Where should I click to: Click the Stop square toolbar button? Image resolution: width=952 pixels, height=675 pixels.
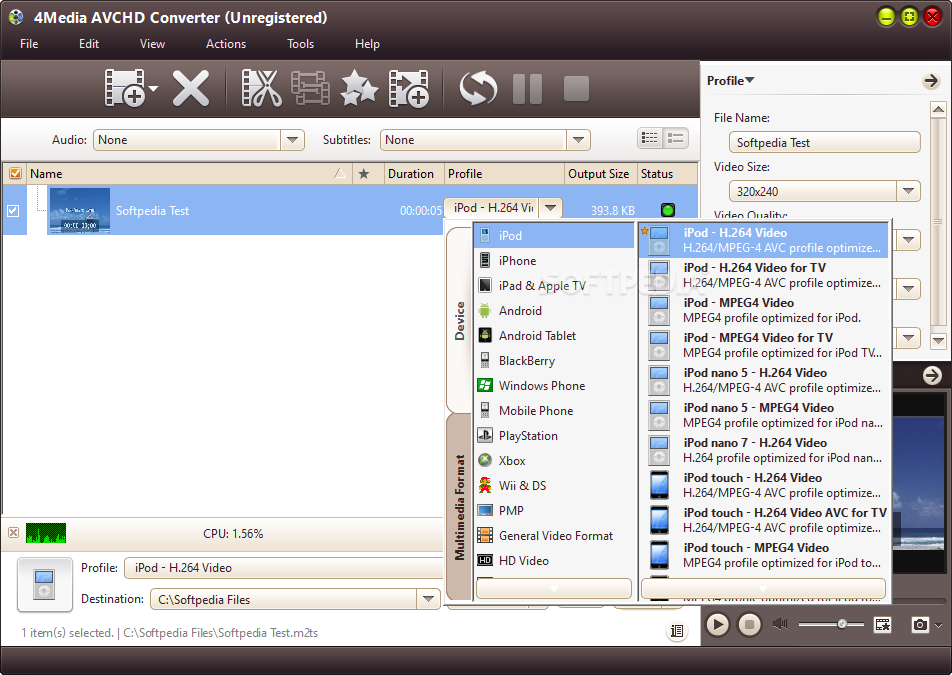pyautogui.click(x=576, y=89)
